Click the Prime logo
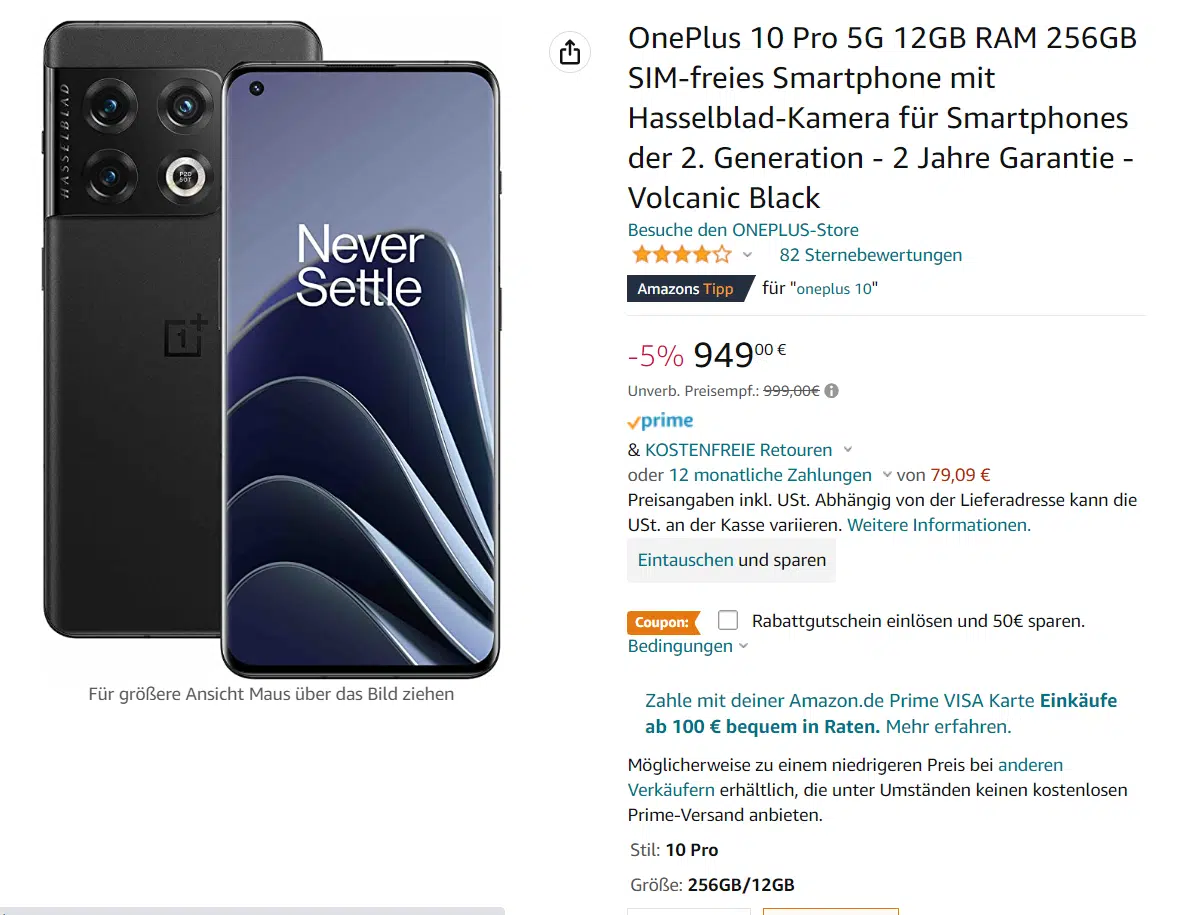This screenshot has width=1178, height=915. pyautogui.click(x=661, y=421)
